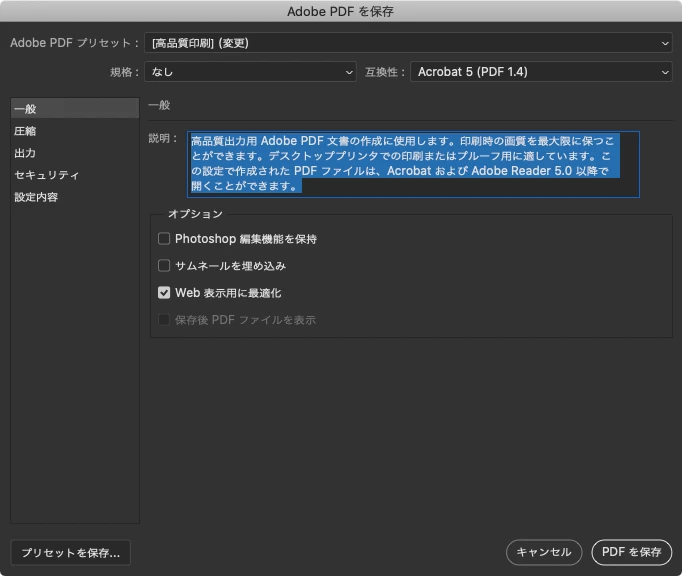Click the PDF を保存 button
This screenshot has height=576, width=682.
click(x=632, y=553)
